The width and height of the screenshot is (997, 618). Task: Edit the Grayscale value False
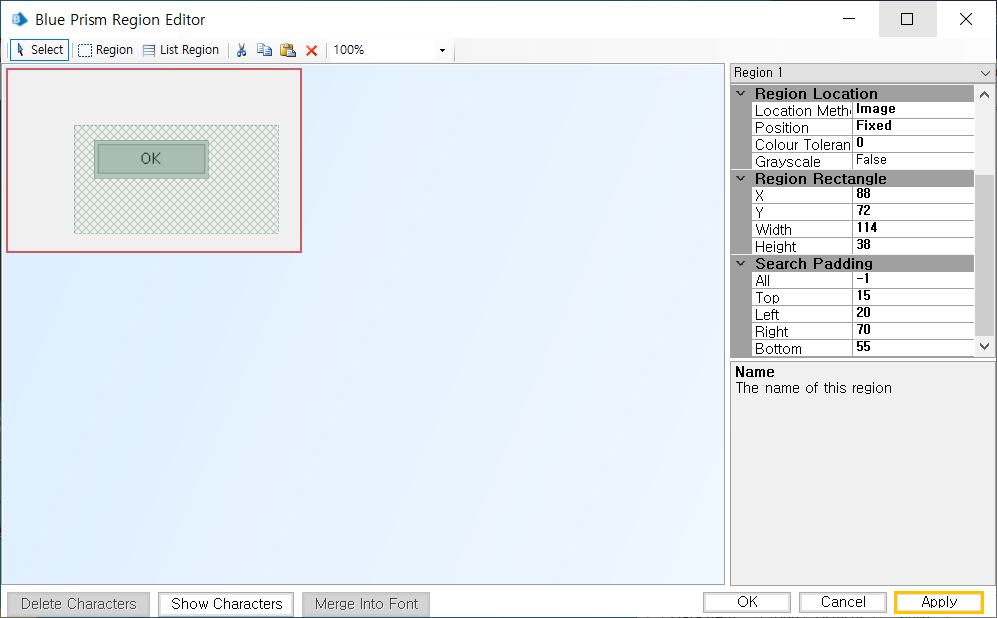[x=913, y=160]
